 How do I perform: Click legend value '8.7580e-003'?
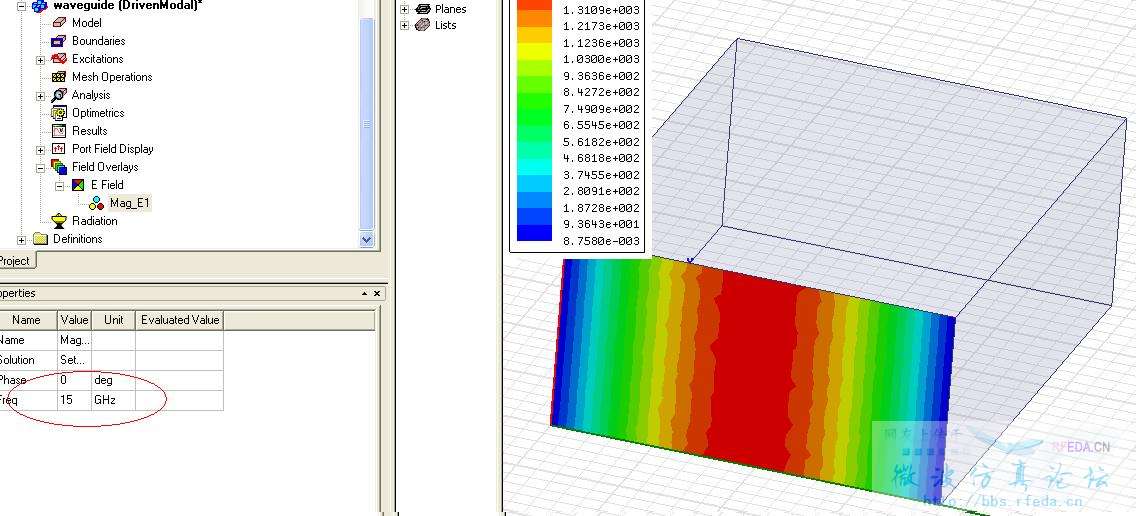pos(601,241)
